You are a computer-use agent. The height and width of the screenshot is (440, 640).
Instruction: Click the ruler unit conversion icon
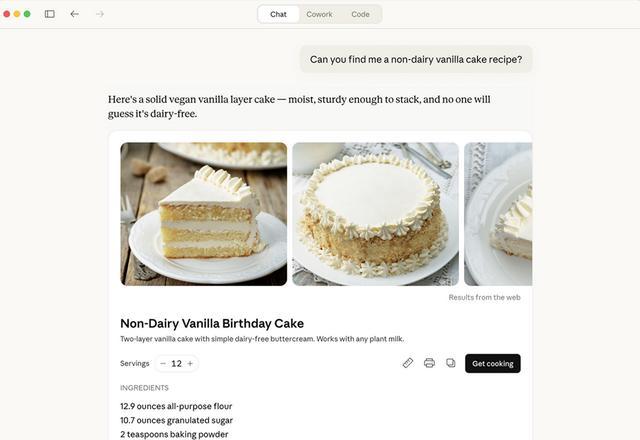click(408, 363)
